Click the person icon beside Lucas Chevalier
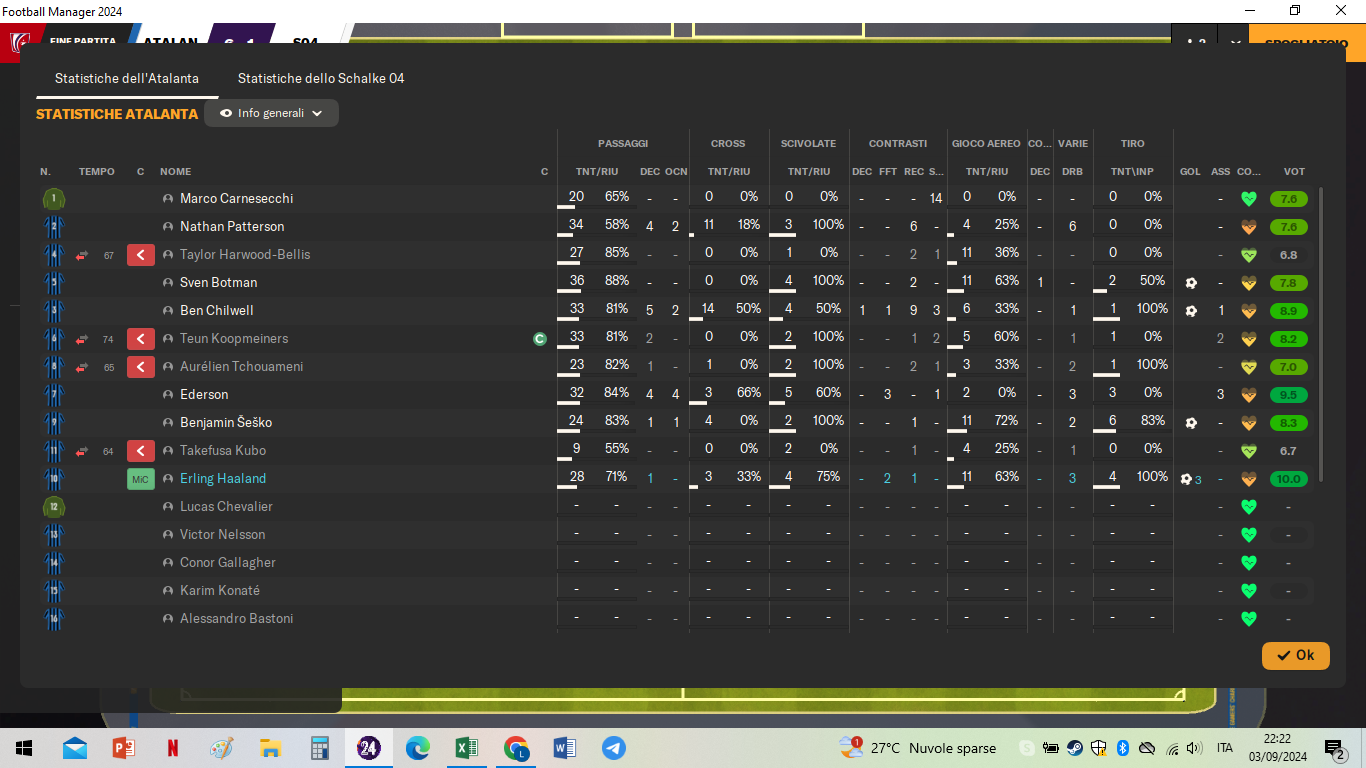Viewport: 1366px width, 768px height. (x=168, y=506)
